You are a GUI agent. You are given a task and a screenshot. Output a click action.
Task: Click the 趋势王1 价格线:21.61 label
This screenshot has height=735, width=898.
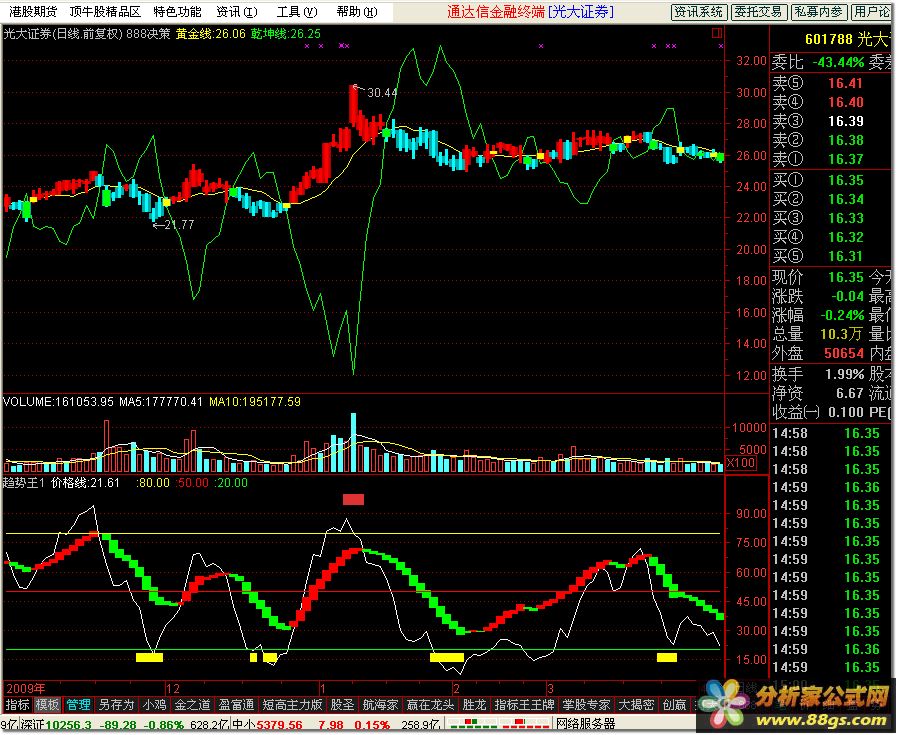click(x=61, y=483)
